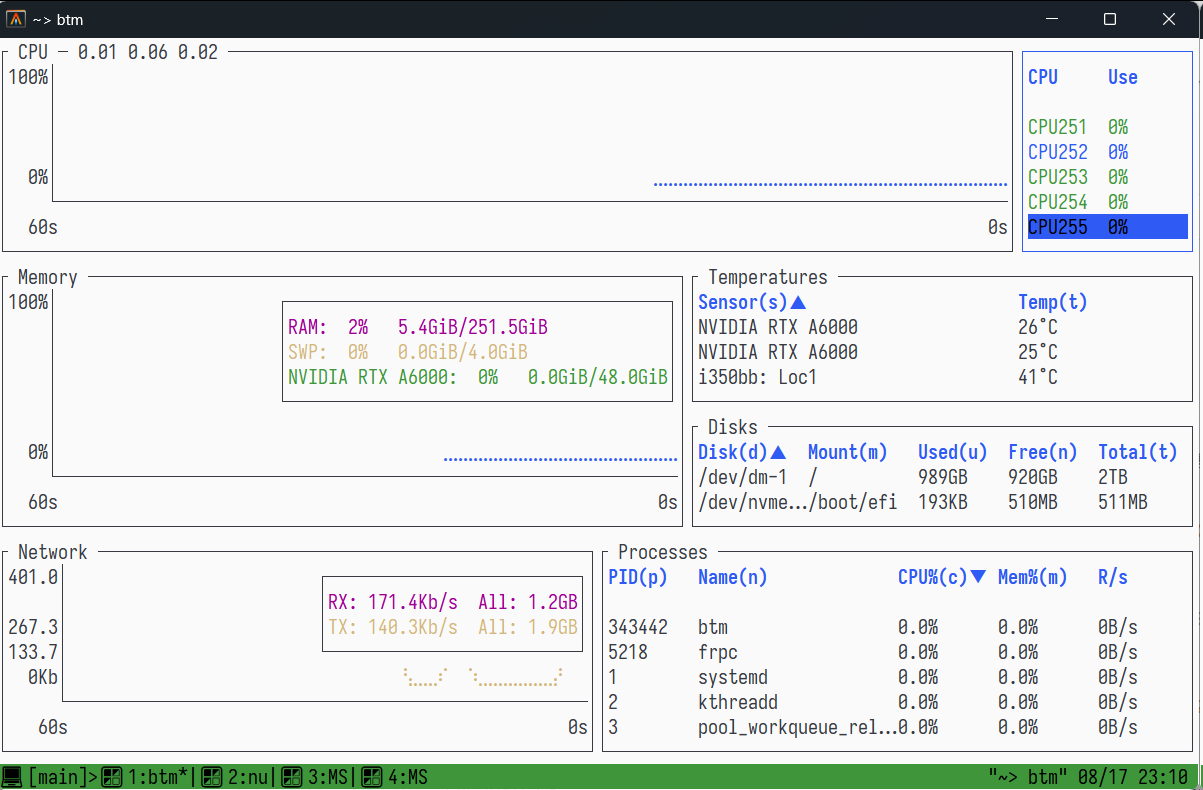Sort processes by PID(p) column
The width and height of the screenshot is (1203, 790).
[x=638, y=577]
